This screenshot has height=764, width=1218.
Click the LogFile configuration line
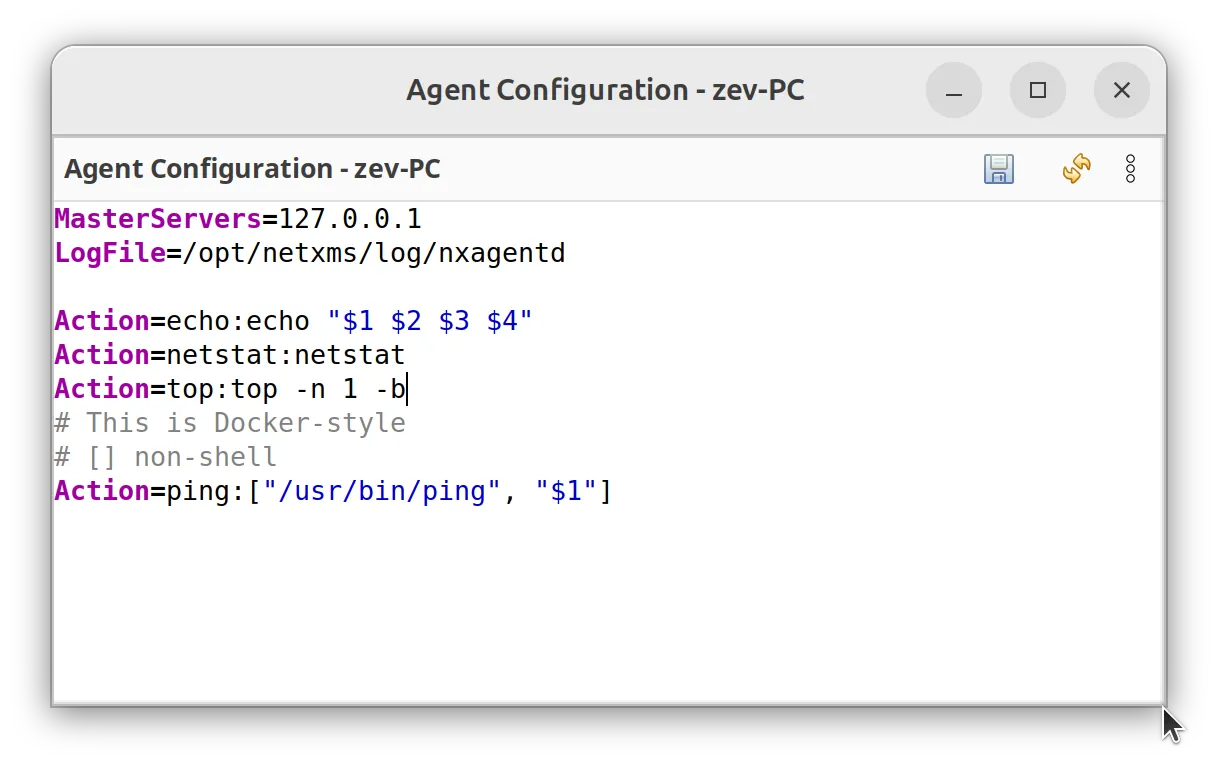click(x=310, y=252)
